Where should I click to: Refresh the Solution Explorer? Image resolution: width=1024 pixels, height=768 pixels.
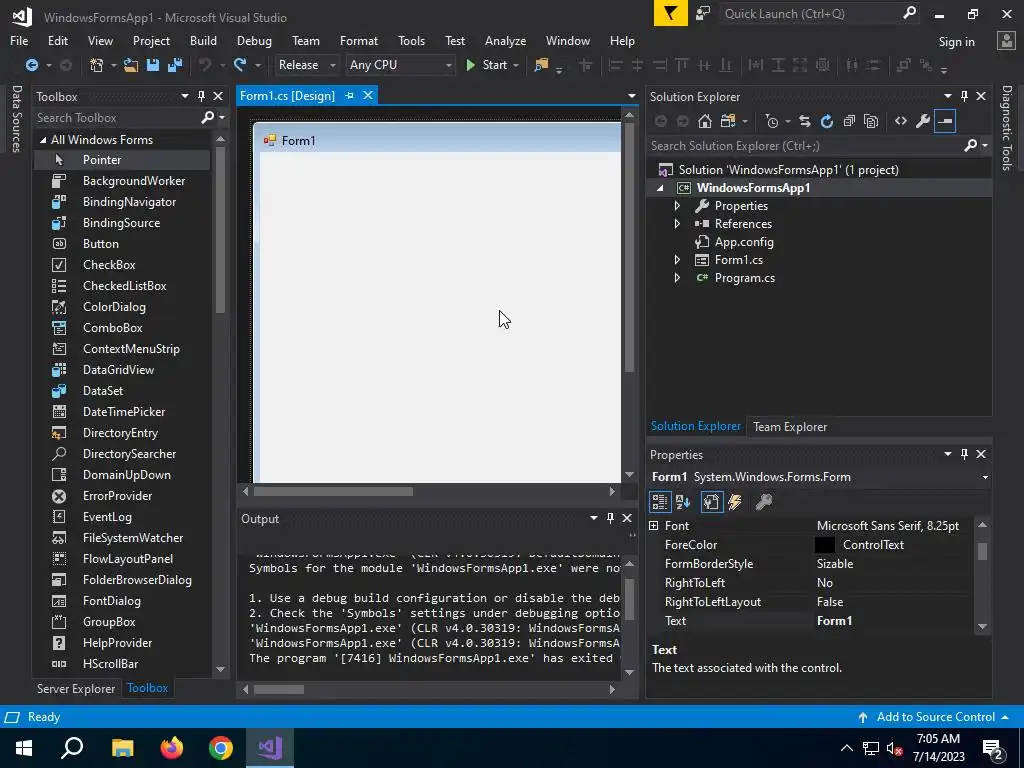coord(827,121)
